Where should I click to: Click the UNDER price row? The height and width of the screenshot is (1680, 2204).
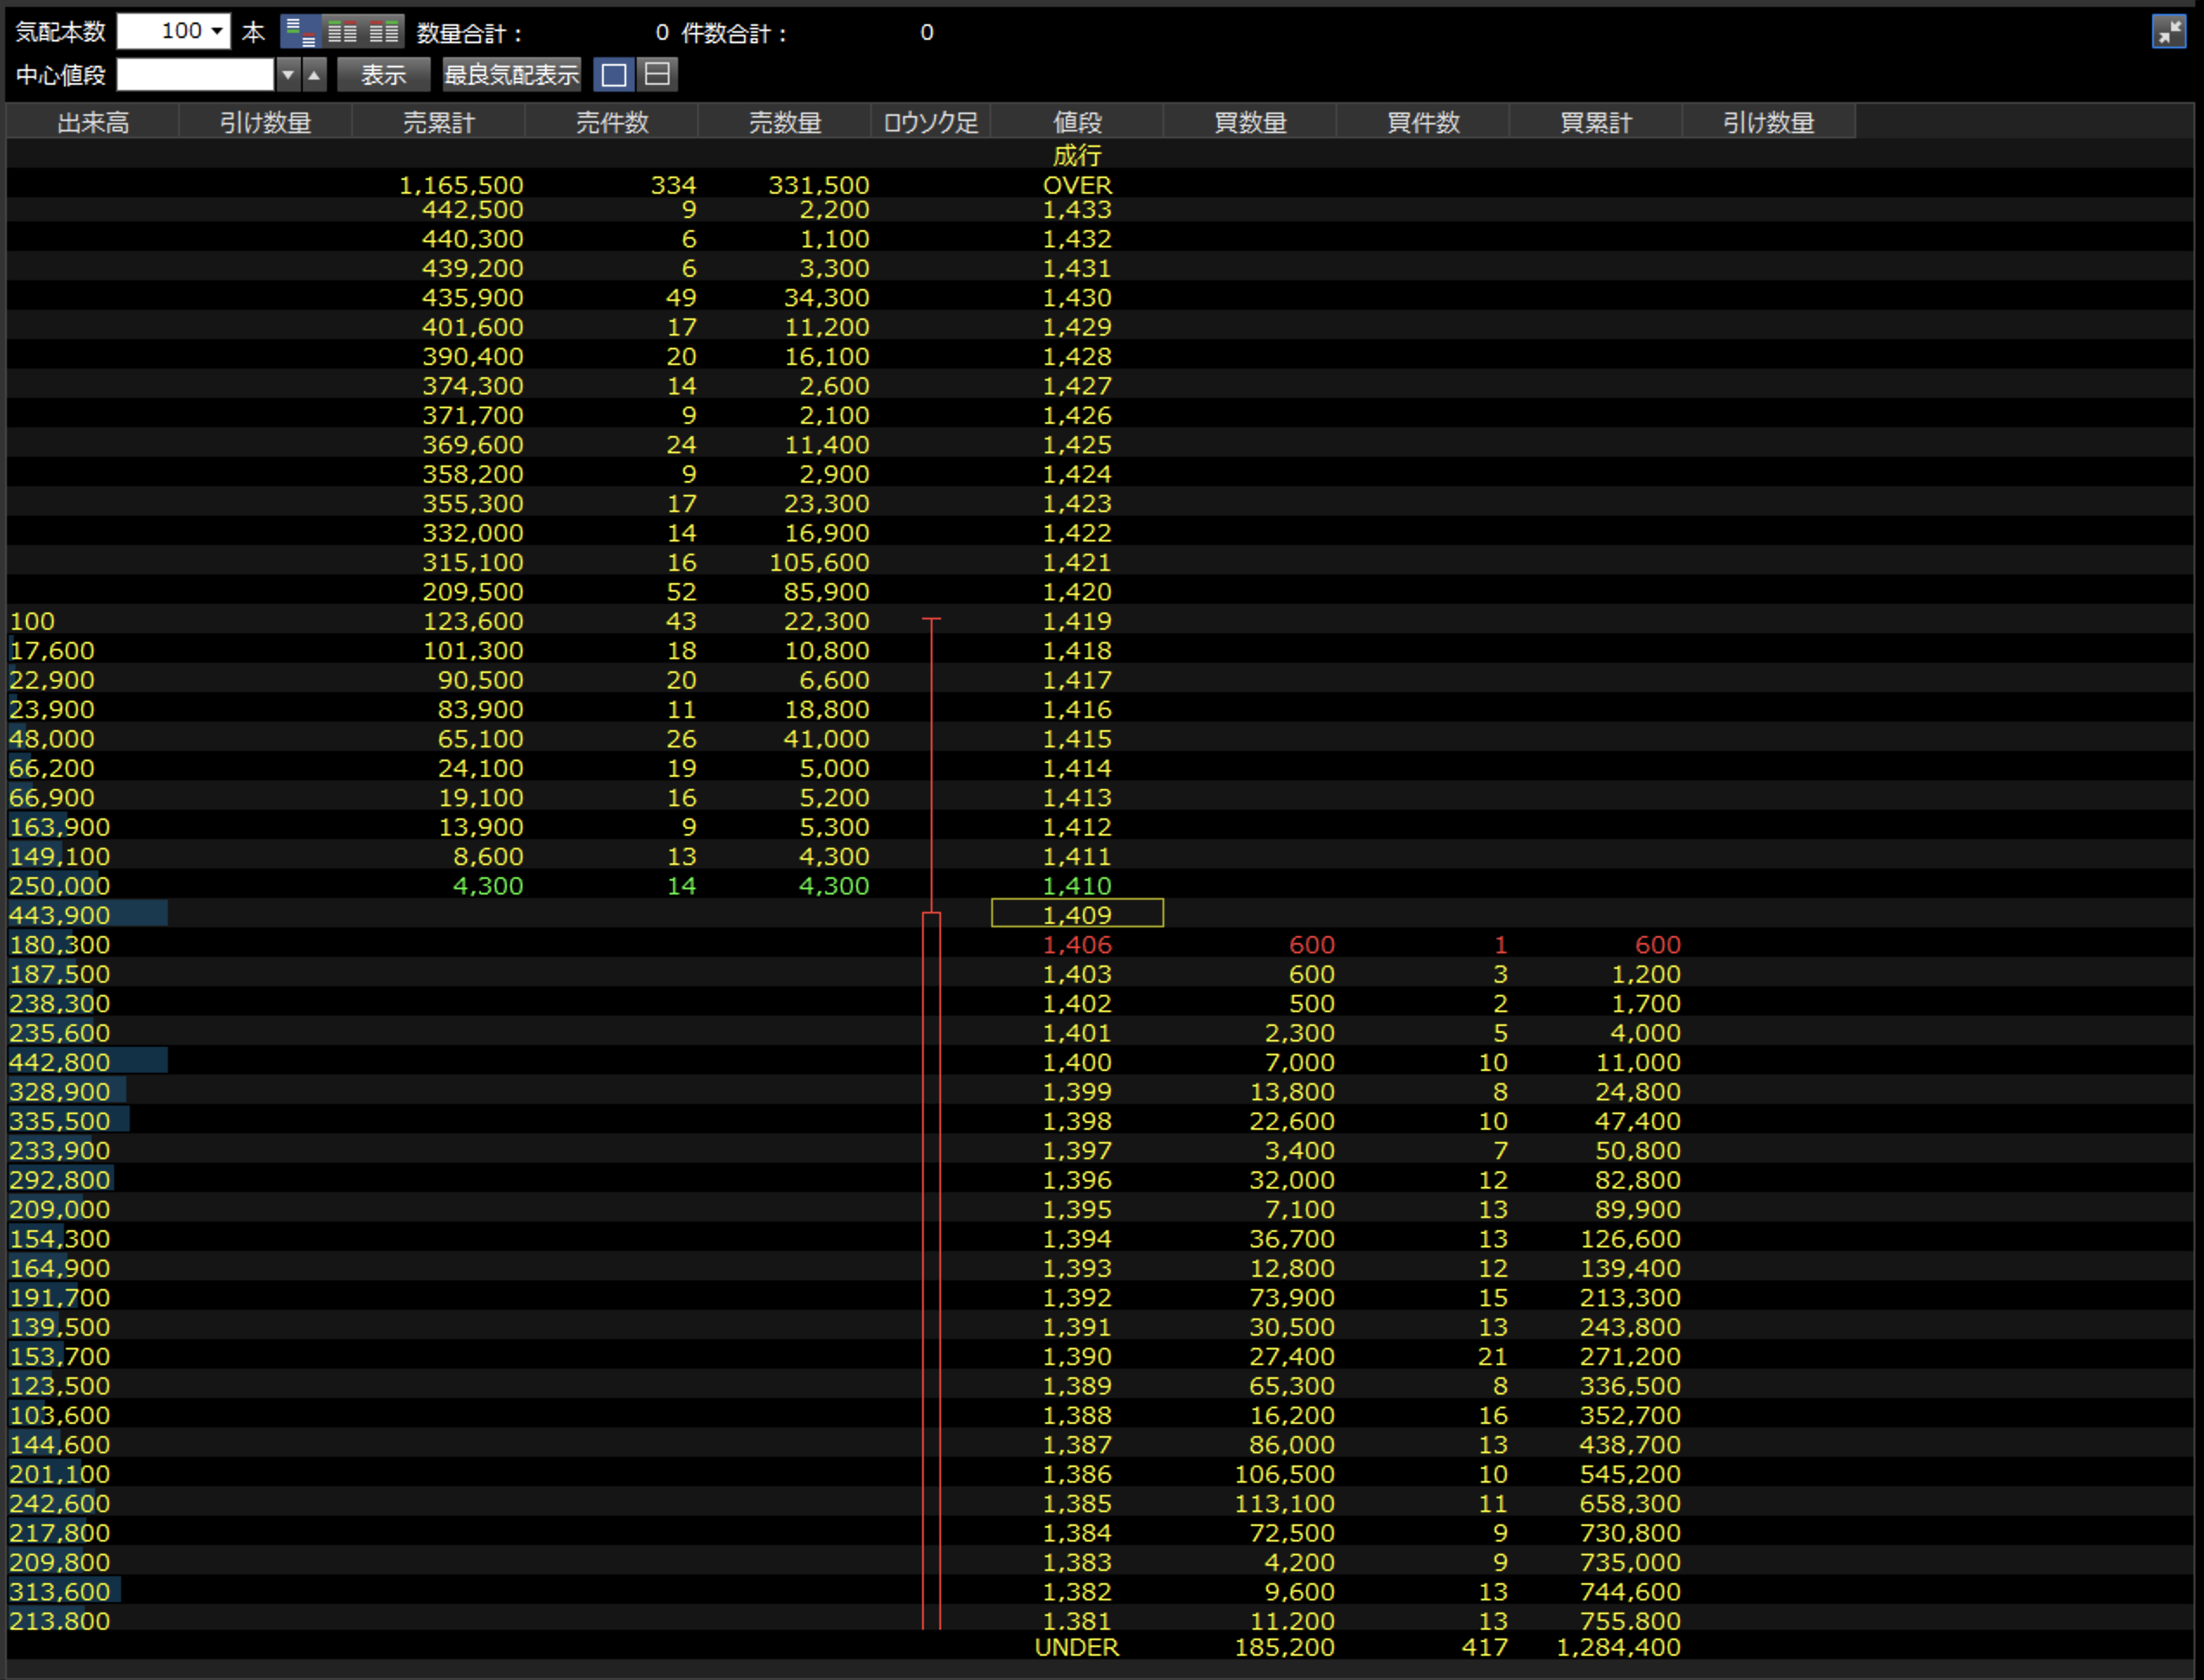click(x=1077, y=1647)
